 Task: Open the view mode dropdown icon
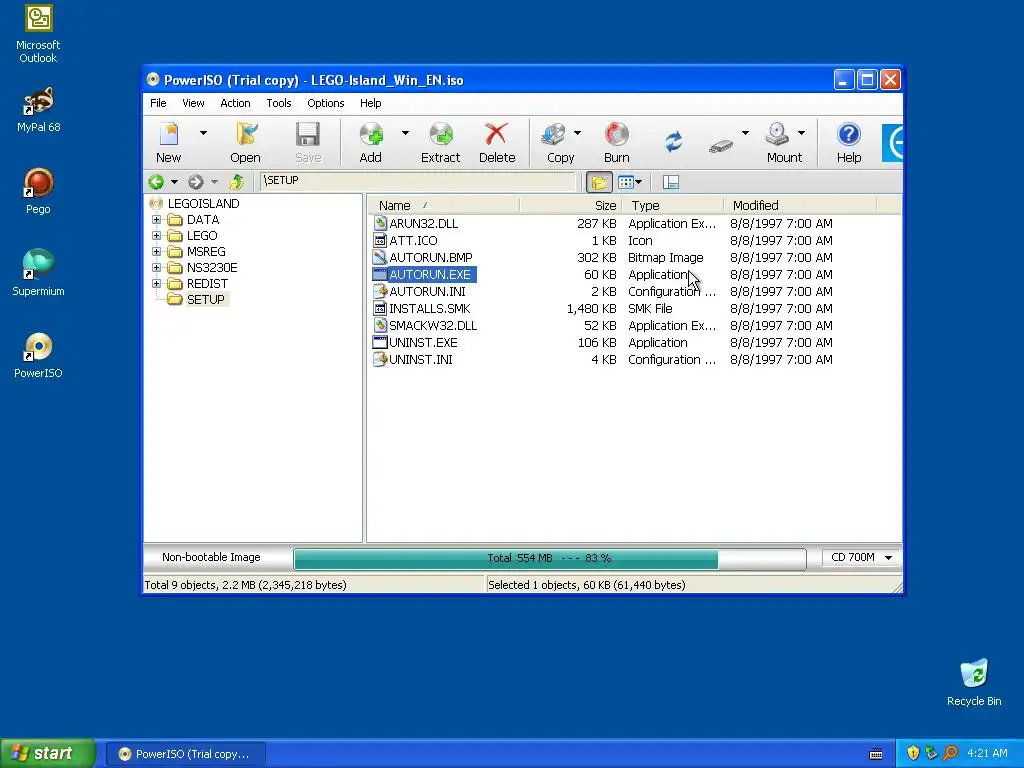point(630,182)
